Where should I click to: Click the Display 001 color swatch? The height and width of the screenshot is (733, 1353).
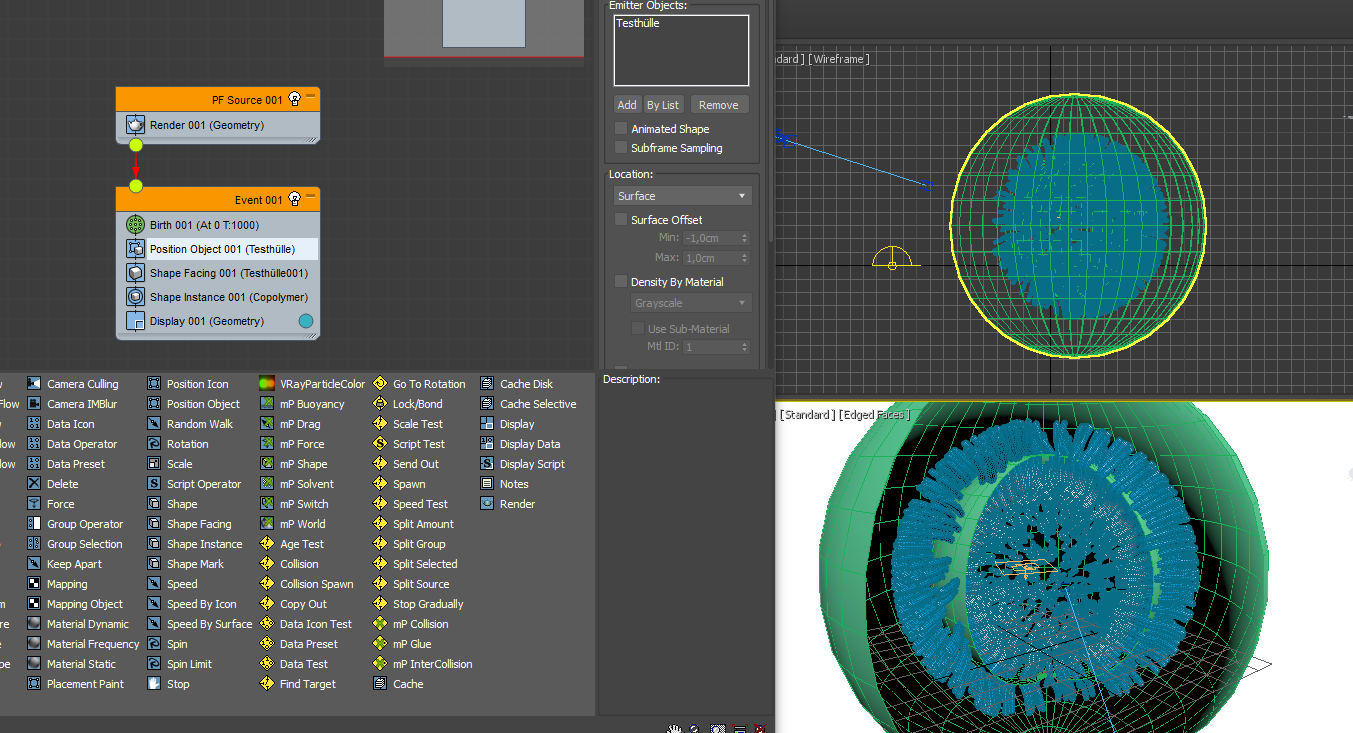point(304,321)
